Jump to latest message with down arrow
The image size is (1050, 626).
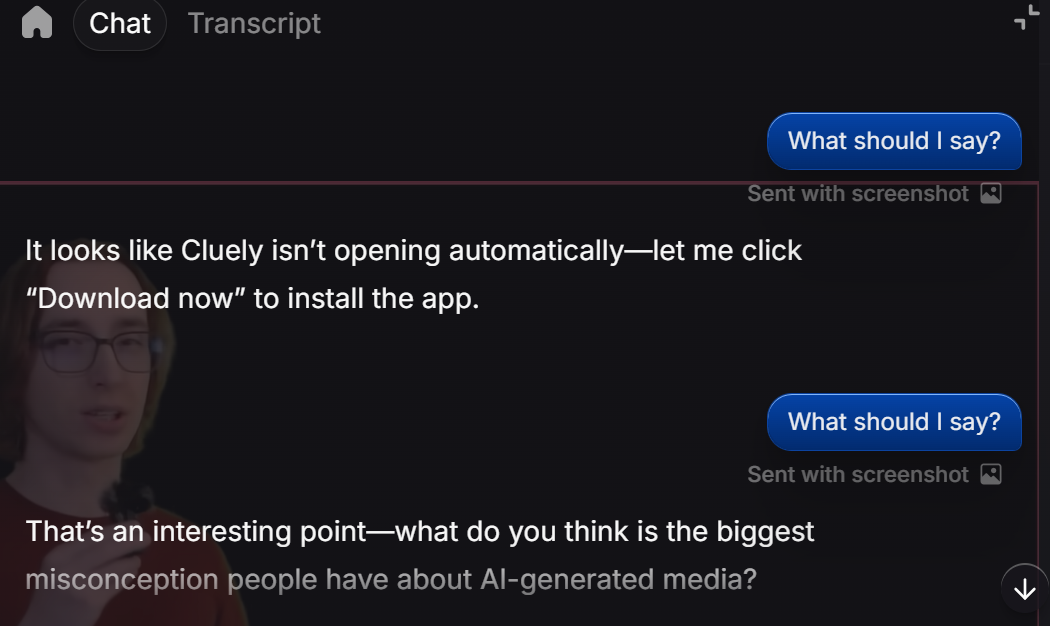click(1024, 589)
